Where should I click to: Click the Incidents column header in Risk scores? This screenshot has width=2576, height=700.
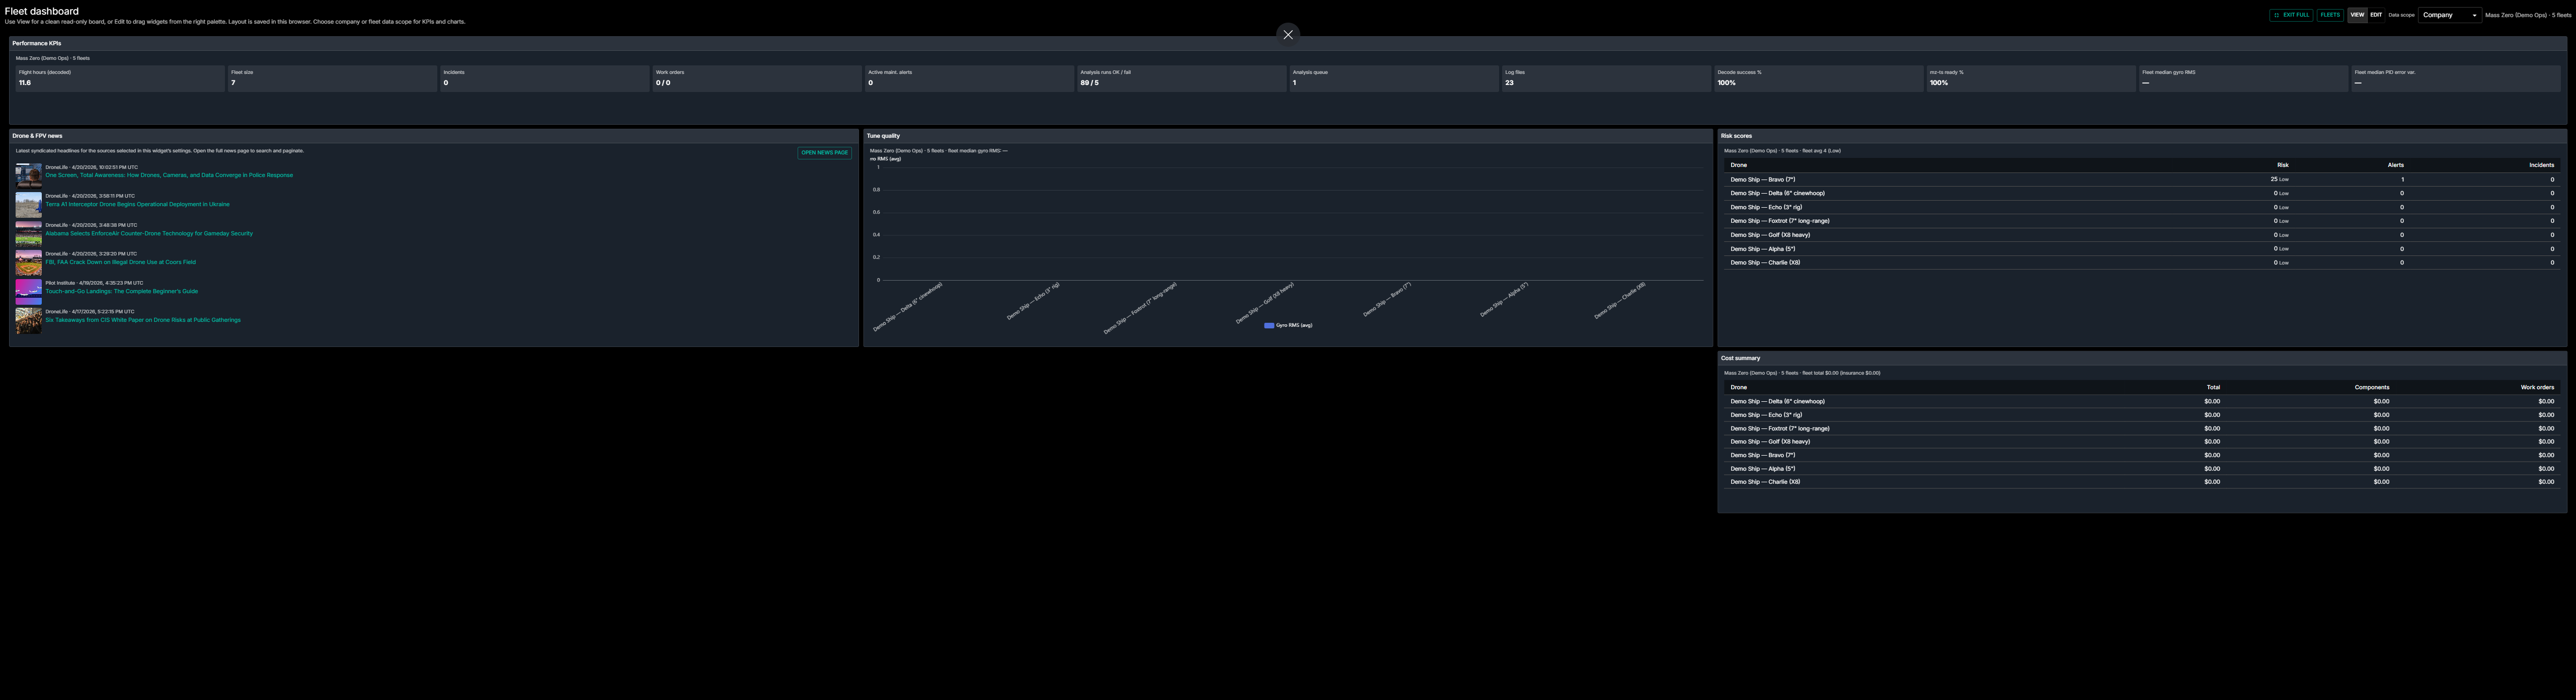2541,165
